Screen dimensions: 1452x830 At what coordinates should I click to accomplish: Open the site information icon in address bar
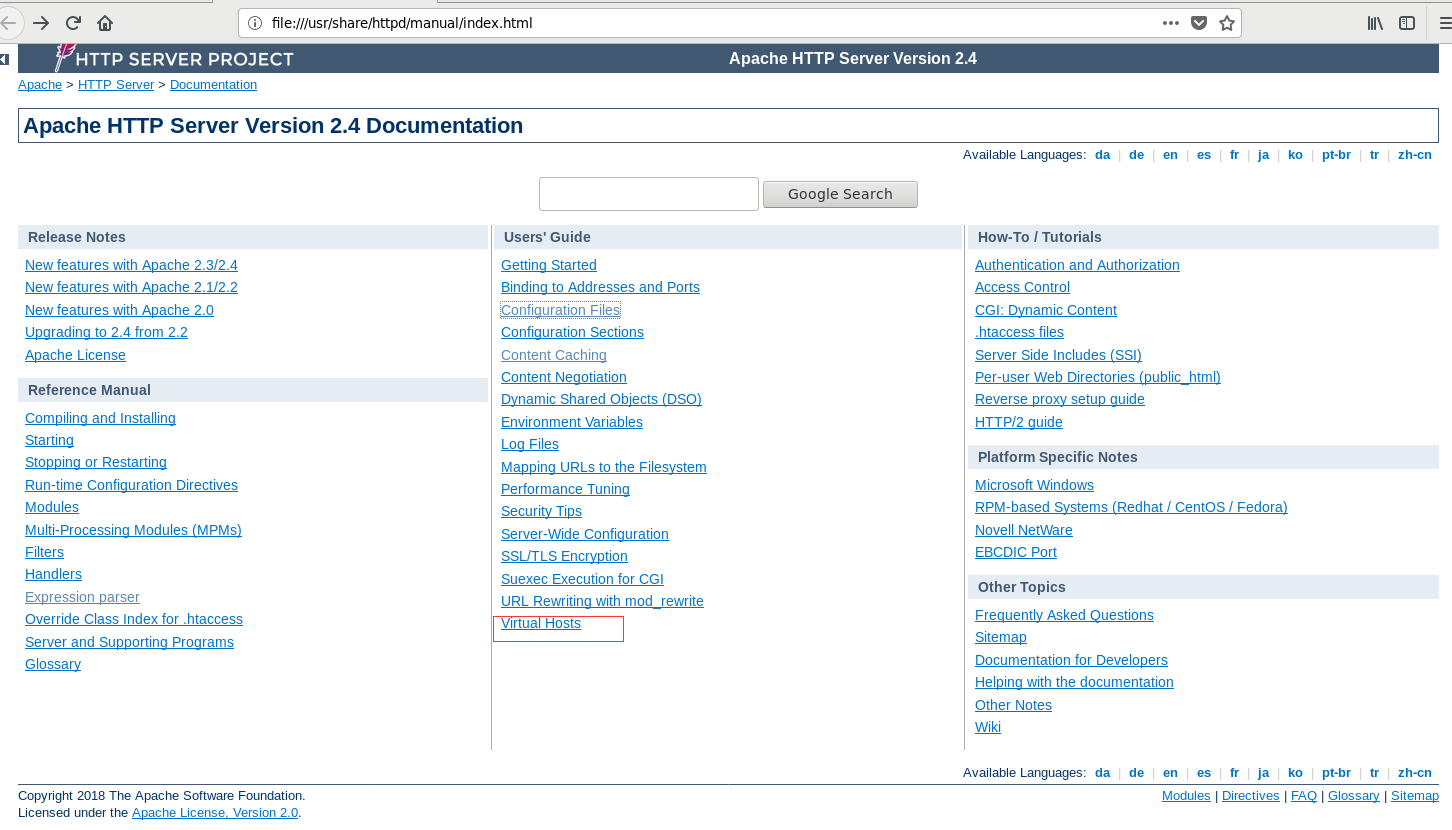pyautogui.click(x=254, y=23)
